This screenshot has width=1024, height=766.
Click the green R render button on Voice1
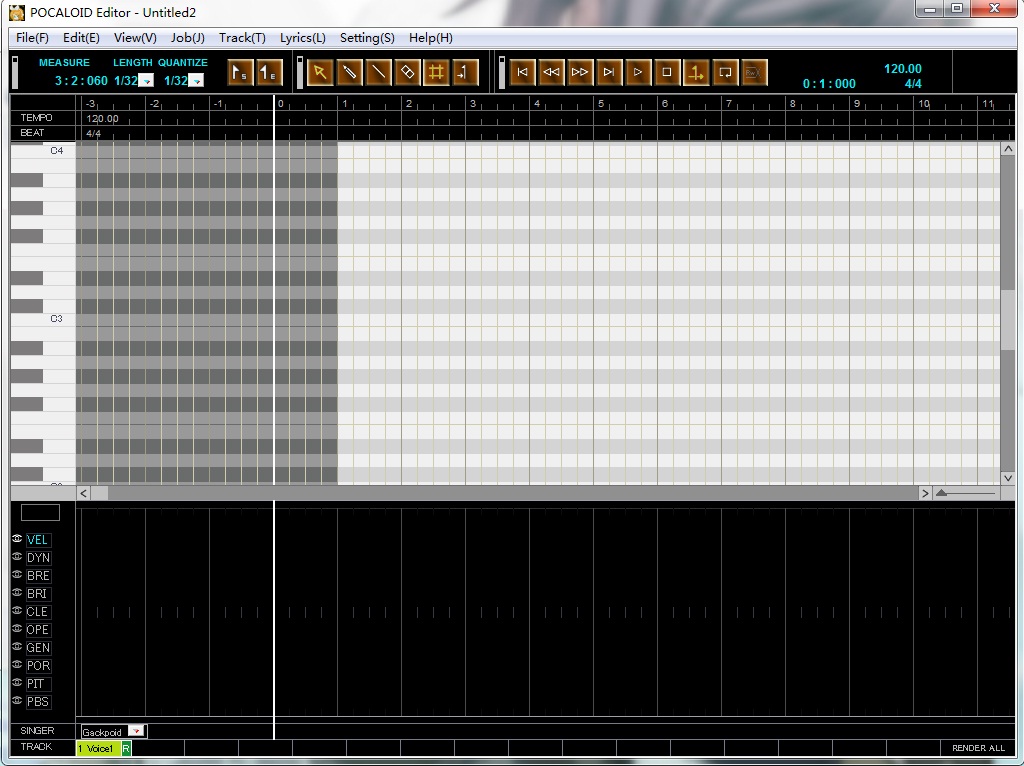coord(126,748)
